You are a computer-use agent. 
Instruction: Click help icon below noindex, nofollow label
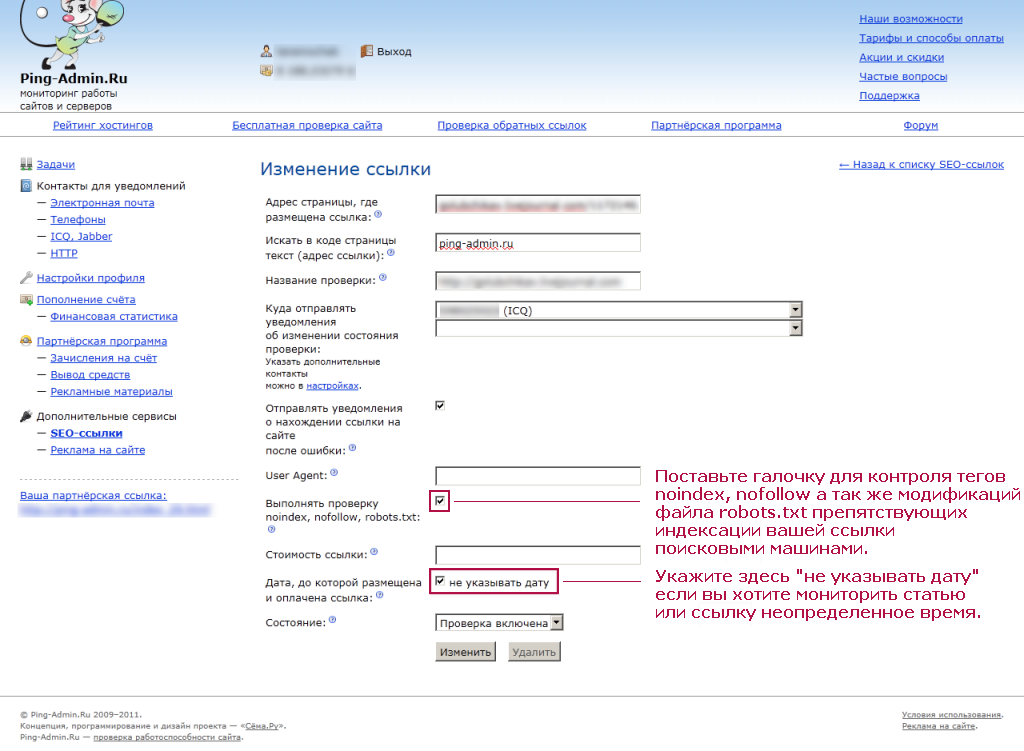pos(272,530)
